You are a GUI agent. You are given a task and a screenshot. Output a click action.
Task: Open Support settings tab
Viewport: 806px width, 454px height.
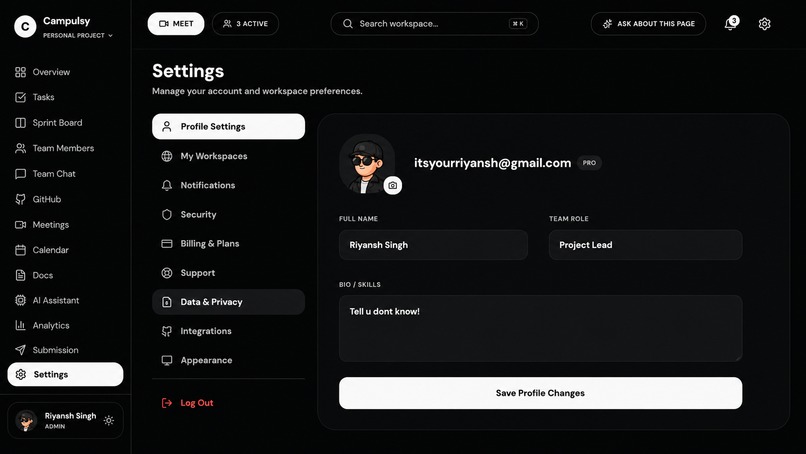228,273
